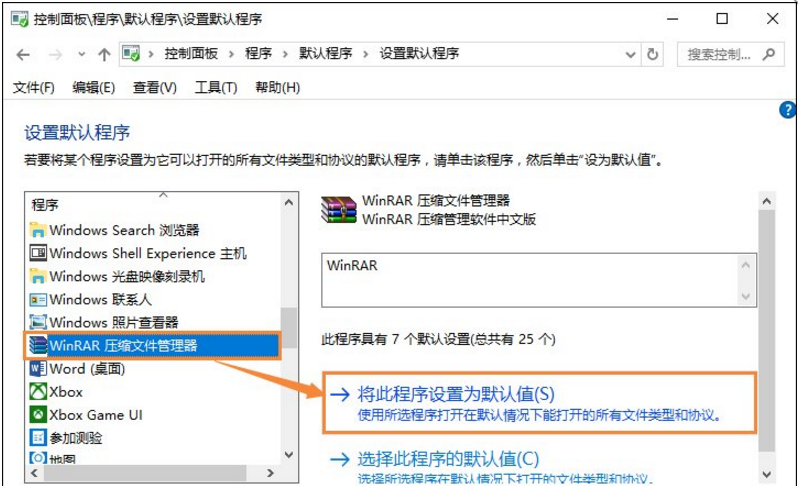Select the Windows Shell Experience 主机 icon
Screen dimensions: 798x486
38,253
